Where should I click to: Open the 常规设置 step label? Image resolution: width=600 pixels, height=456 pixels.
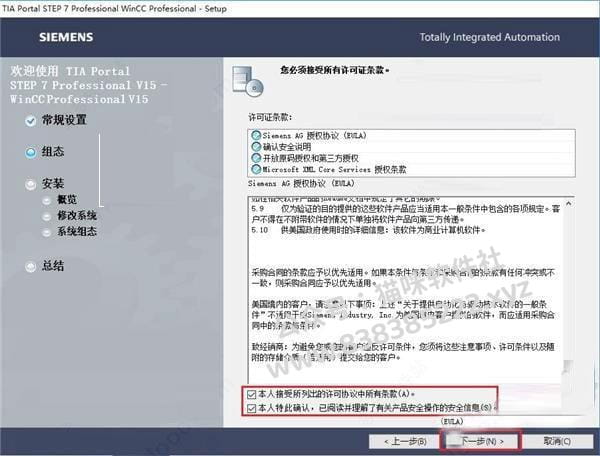pyautogui.click(x=64, y=120)
